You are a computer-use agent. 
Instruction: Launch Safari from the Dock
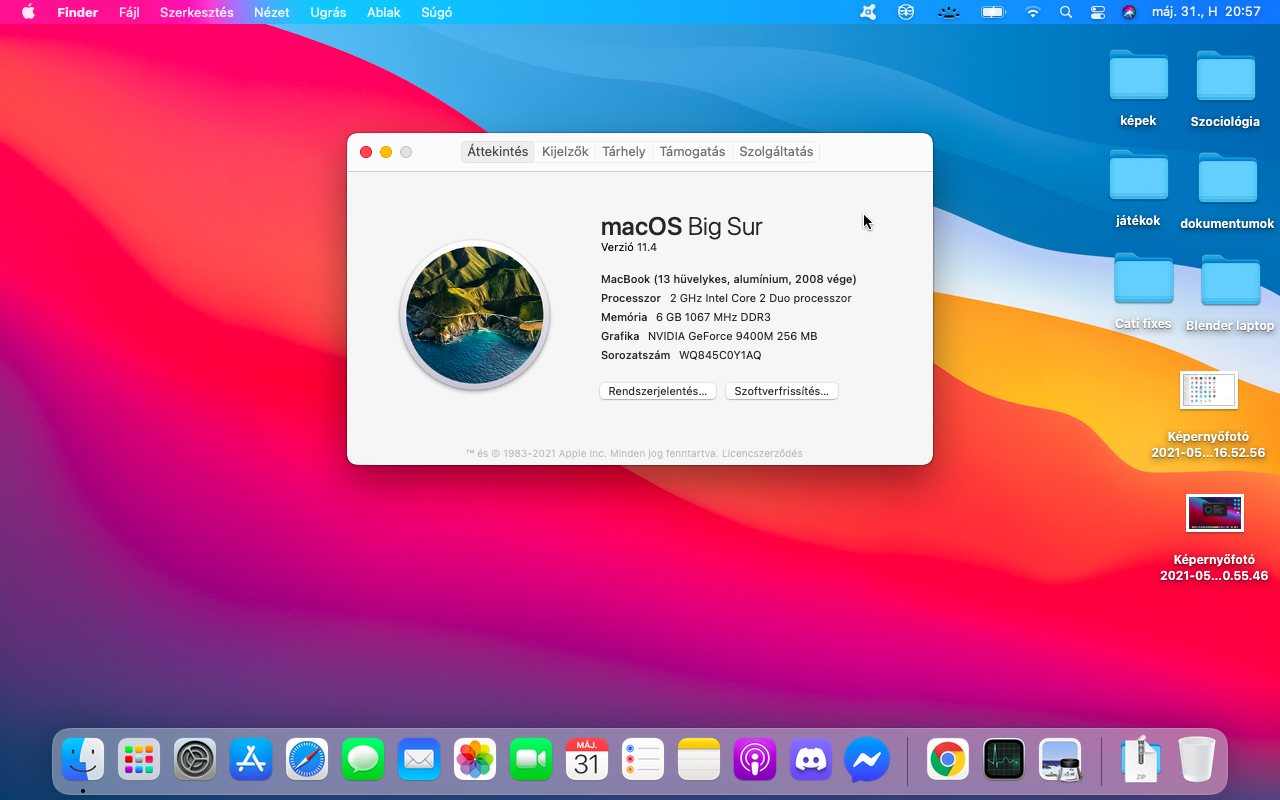[307, 760]
